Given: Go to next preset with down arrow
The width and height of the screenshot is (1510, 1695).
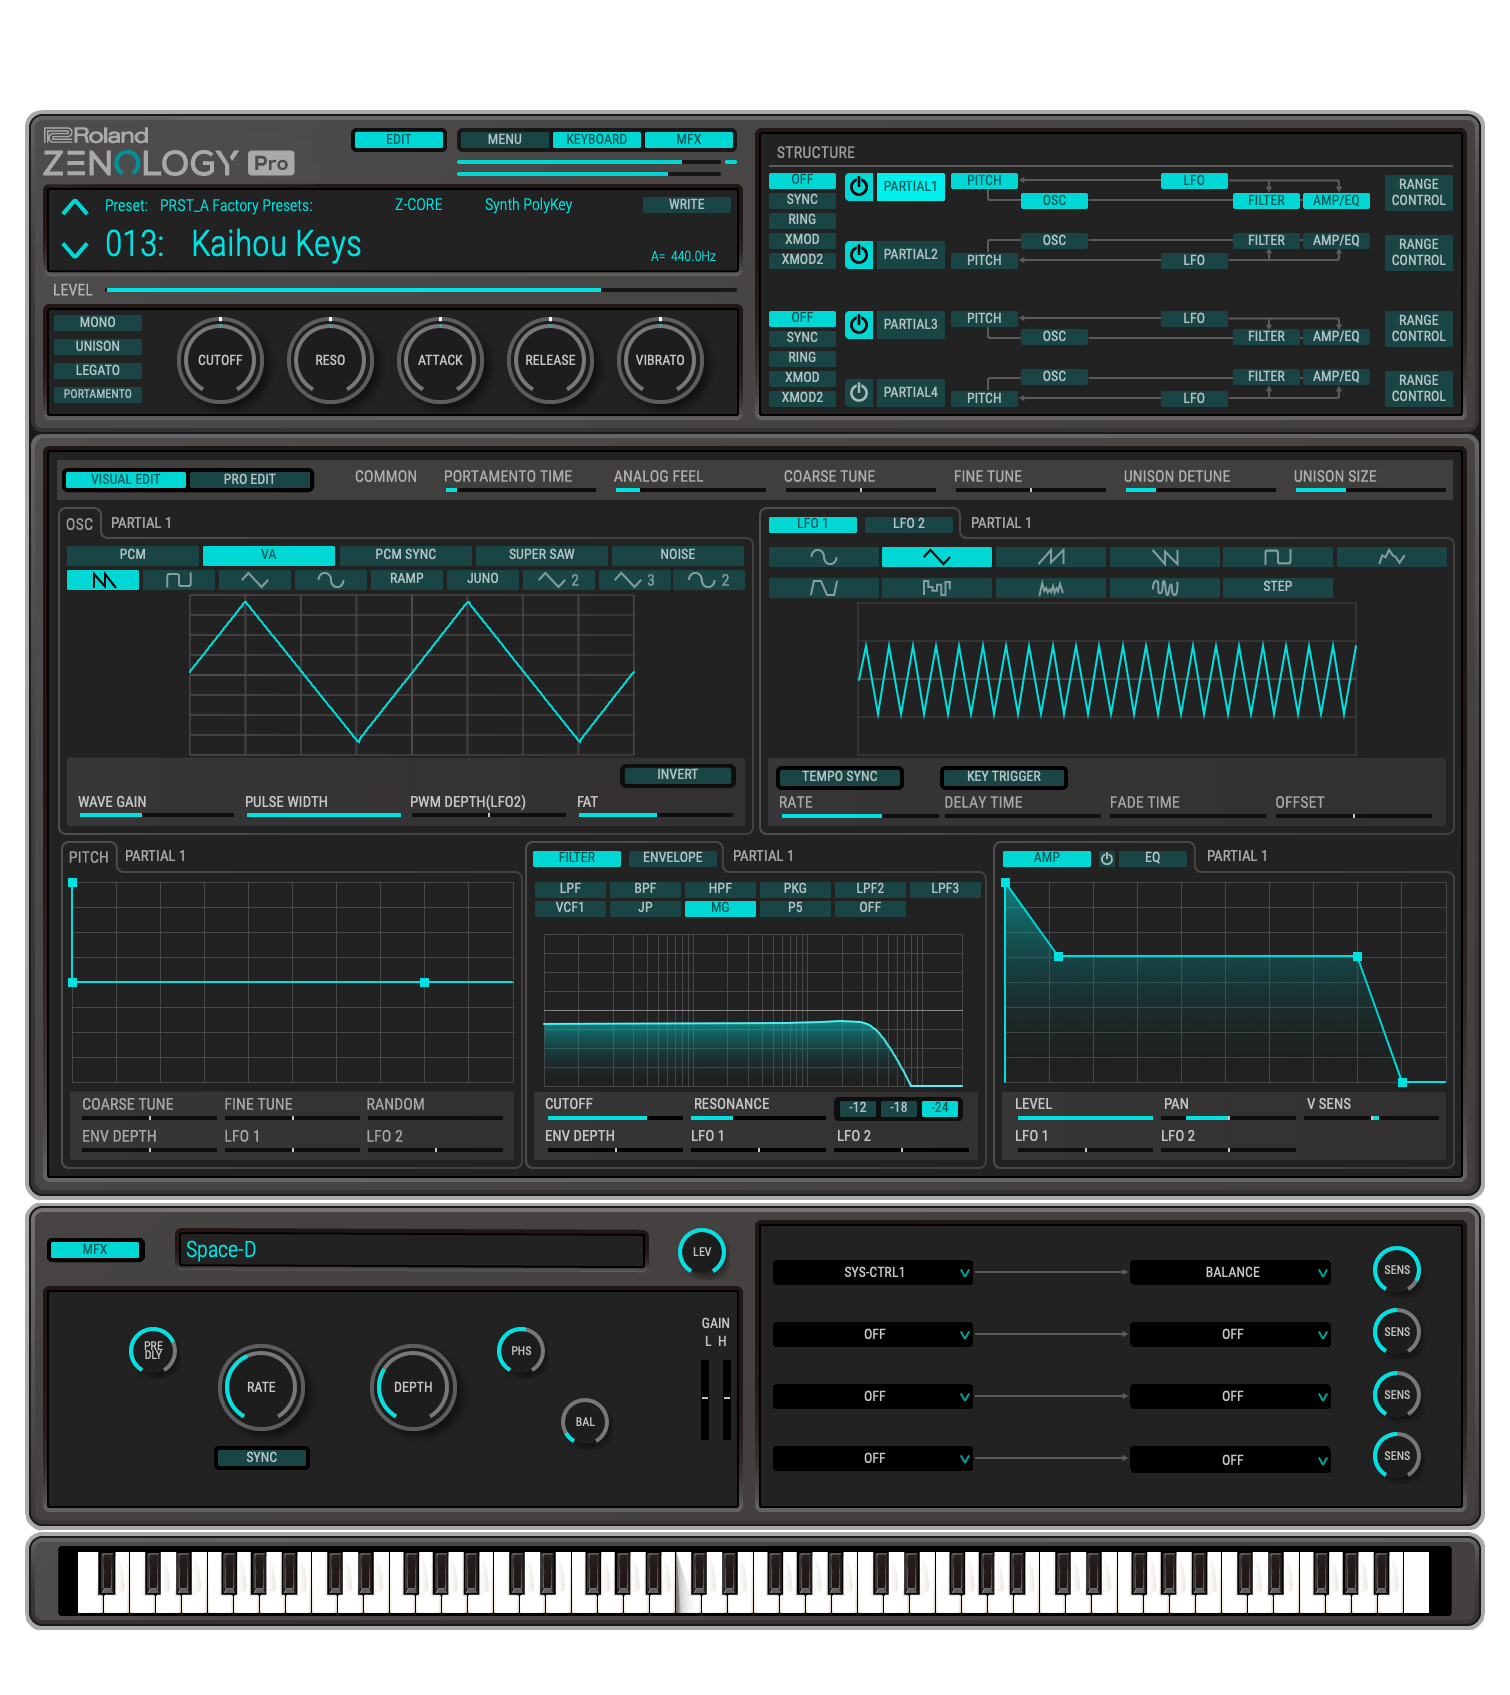Looking at the screenshot, I should pyautogui.click(x=75, y=248).
